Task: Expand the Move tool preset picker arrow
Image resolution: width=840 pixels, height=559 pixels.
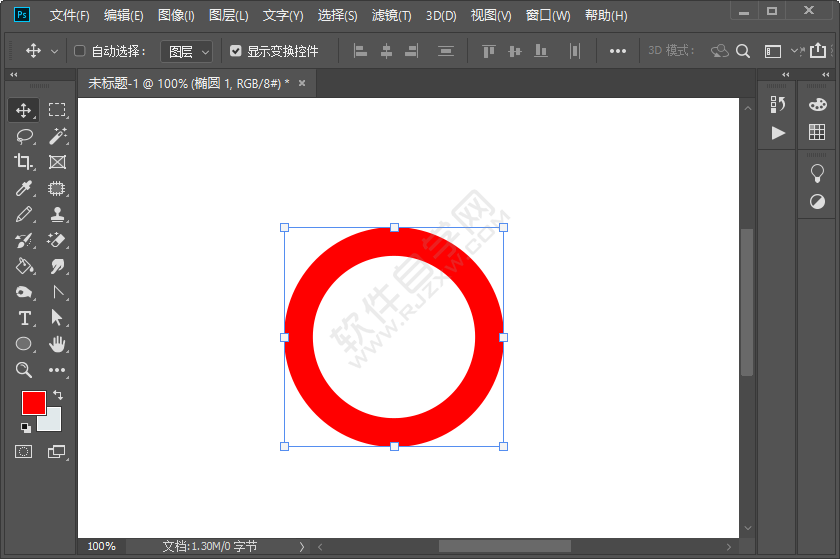Action: pyautogui.click(x=54, y=51)
